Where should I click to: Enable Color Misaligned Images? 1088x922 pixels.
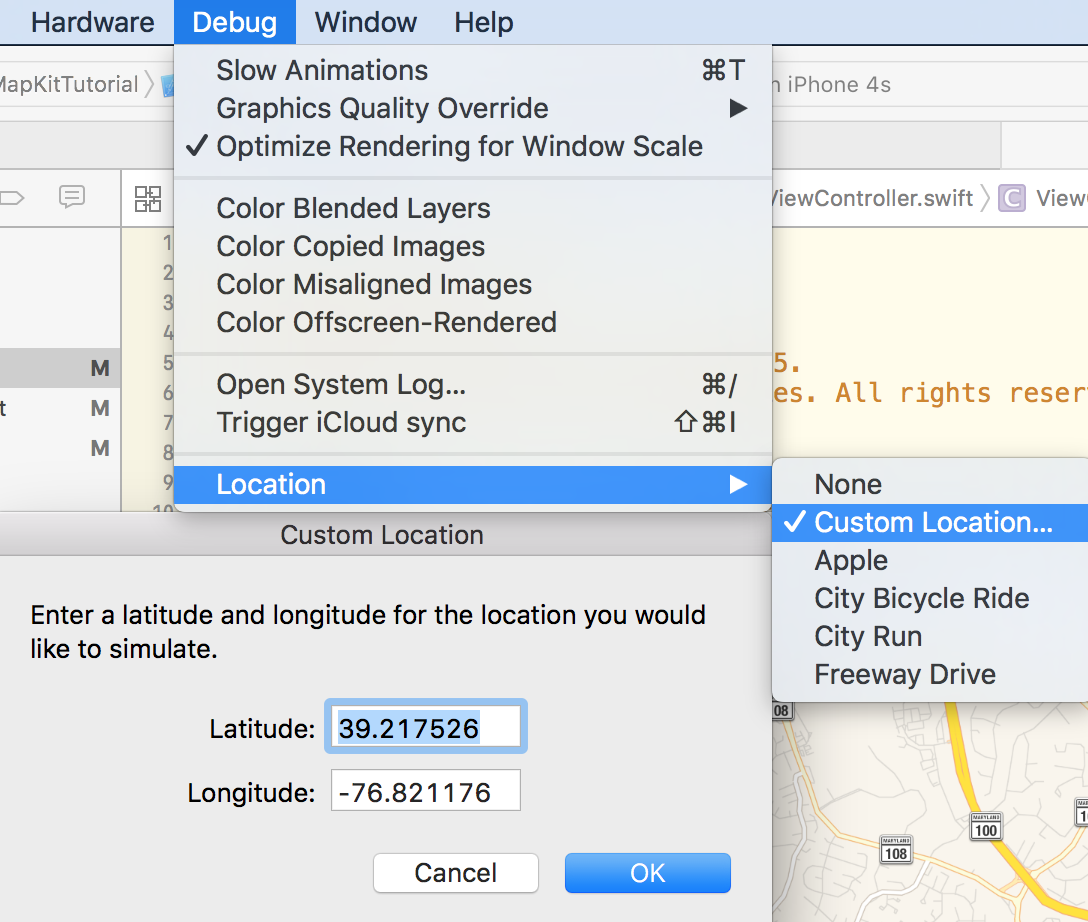(x=473, y=284)
